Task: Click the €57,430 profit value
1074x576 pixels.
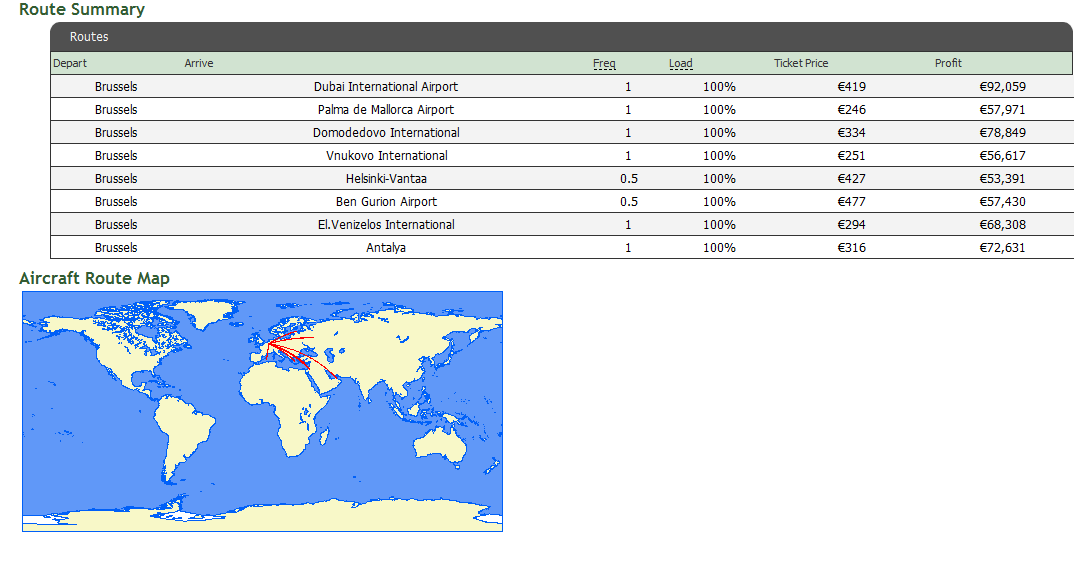Action: 1002,201
